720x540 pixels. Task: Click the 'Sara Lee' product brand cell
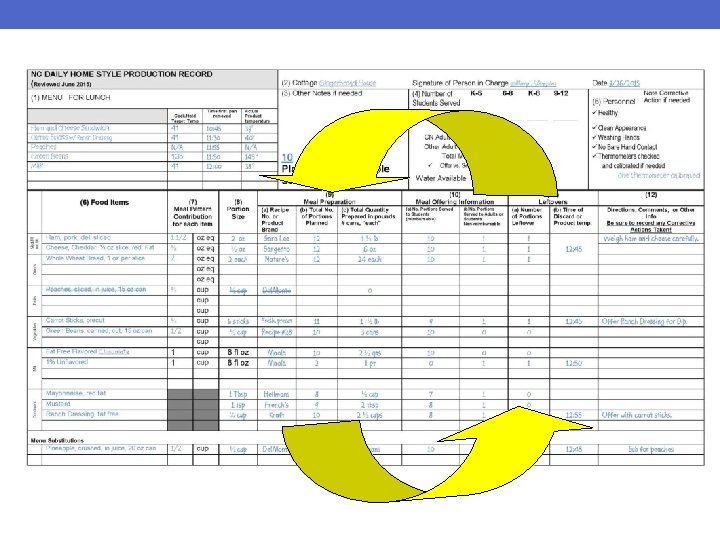coord(276,238)
